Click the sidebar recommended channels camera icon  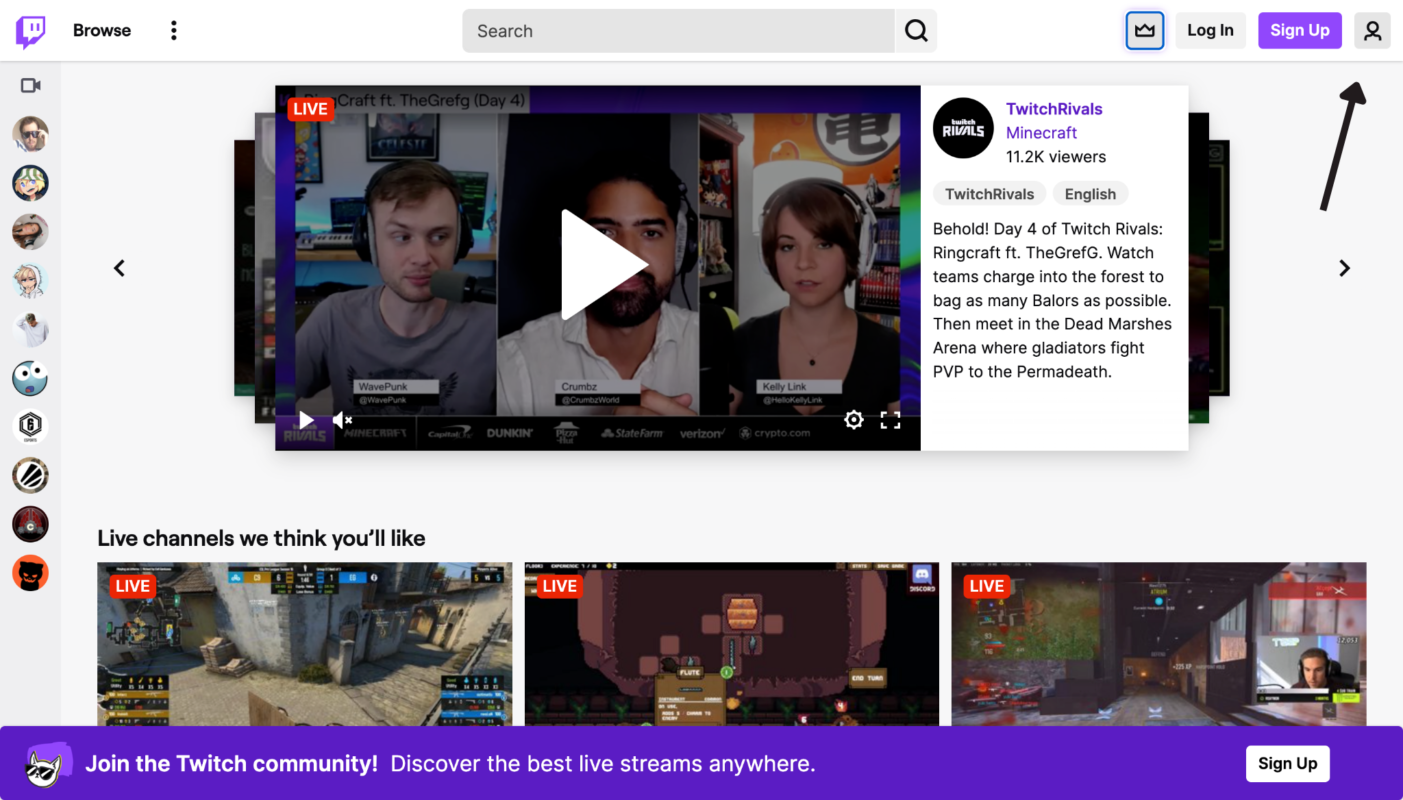click(31, 86)
